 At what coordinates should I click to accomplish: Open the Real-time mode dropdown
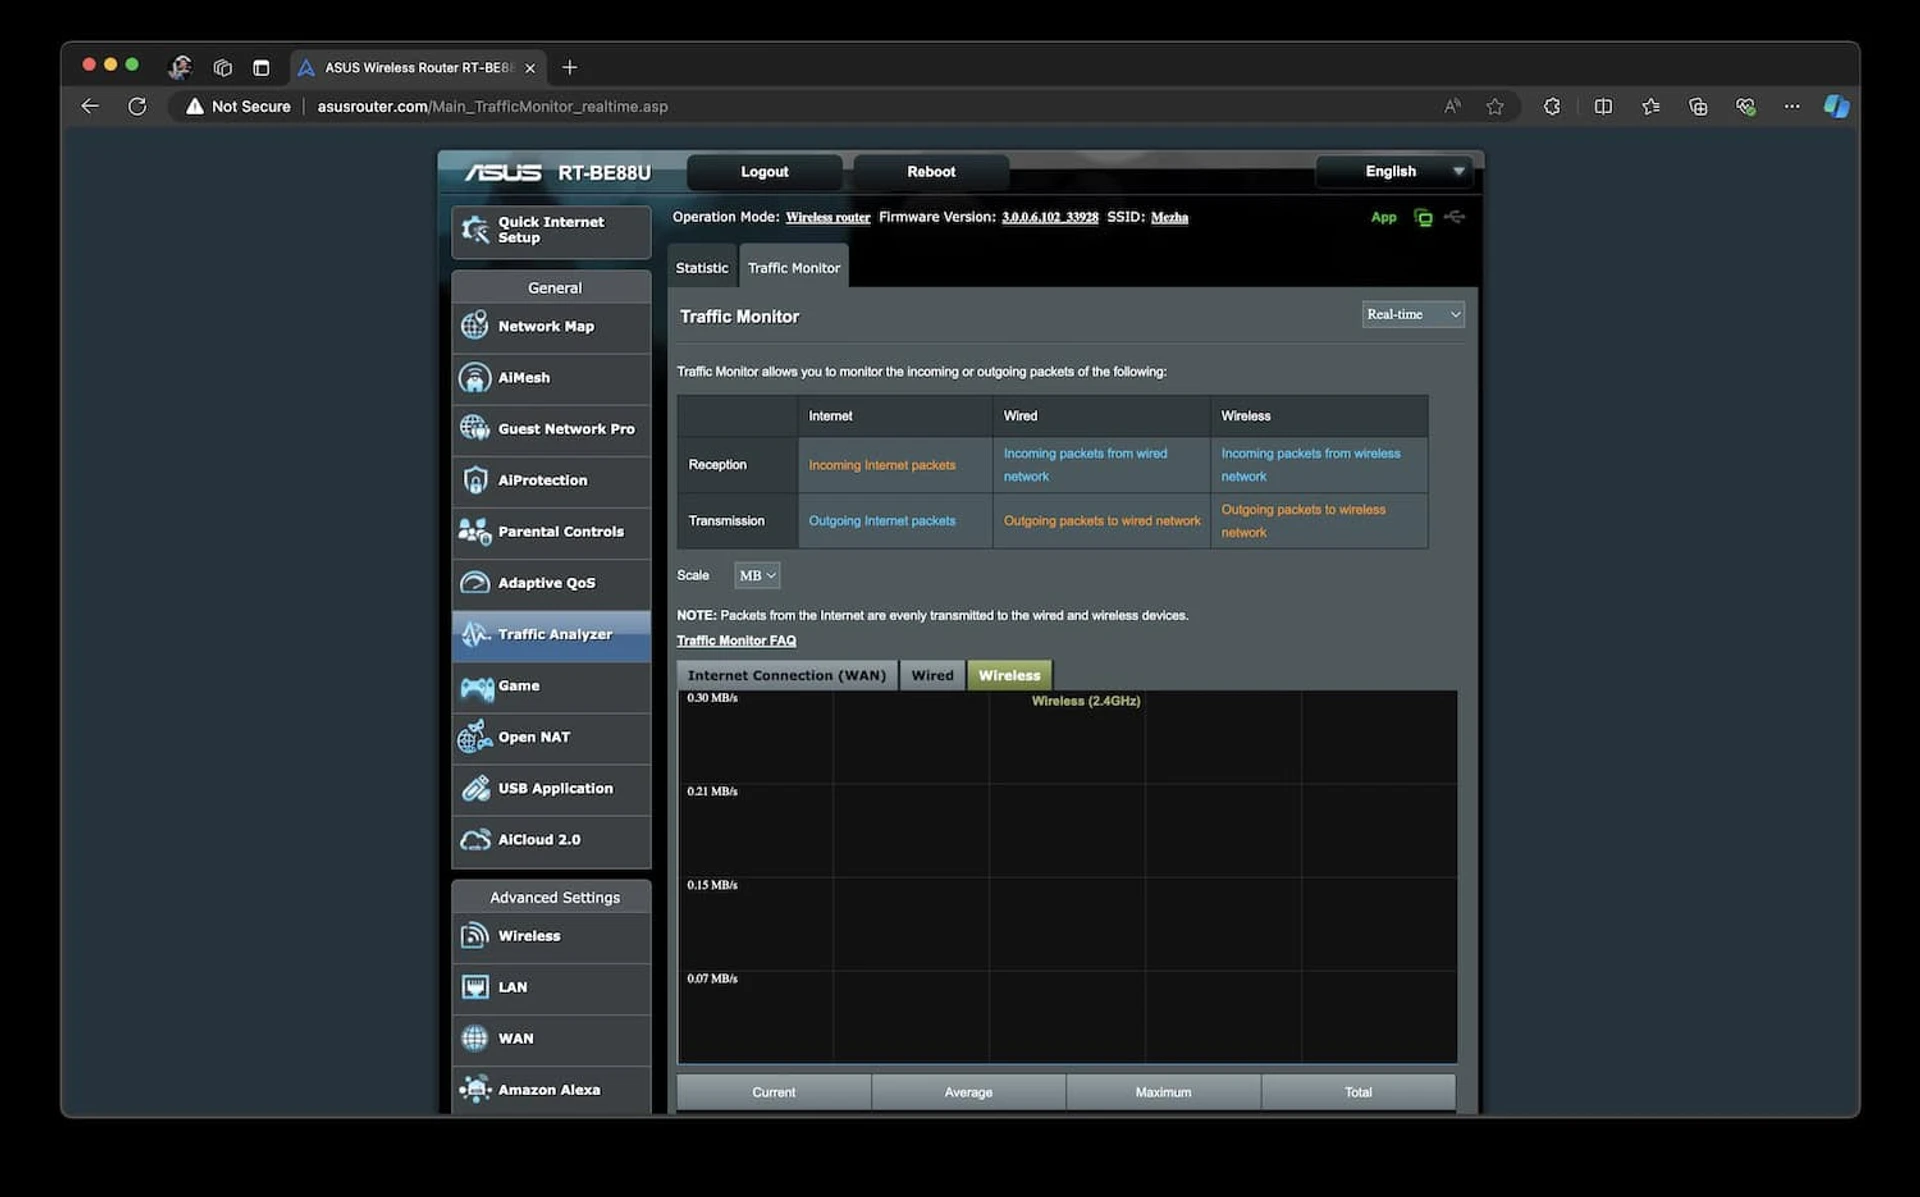[1413, 314]
